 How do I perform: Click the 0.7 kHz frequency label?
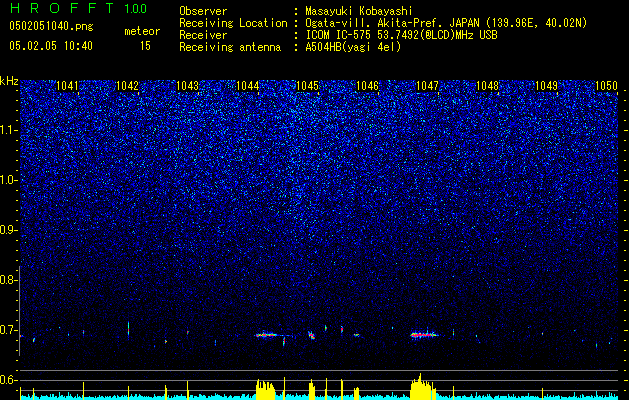(7, 330)
